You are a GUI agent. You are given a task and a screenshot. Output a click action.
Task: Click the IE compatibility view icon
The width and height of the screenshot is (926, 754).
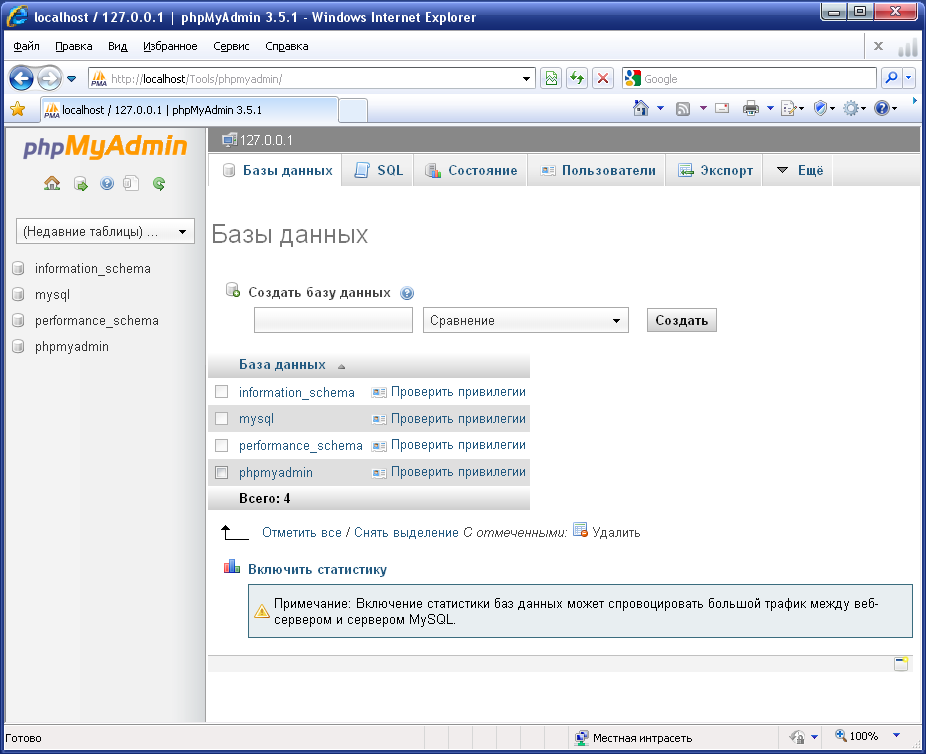(551, 78)
